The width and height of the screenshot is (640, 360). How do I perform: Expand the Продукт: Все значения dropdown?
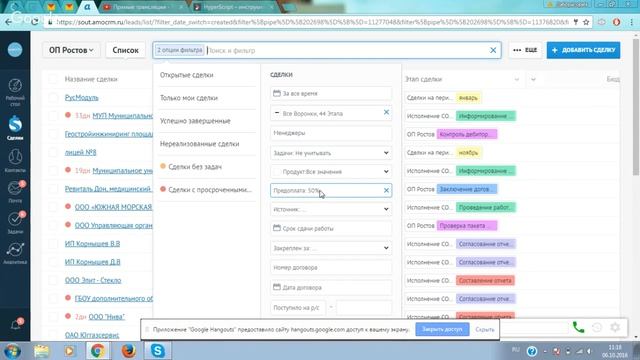point(331,172)
